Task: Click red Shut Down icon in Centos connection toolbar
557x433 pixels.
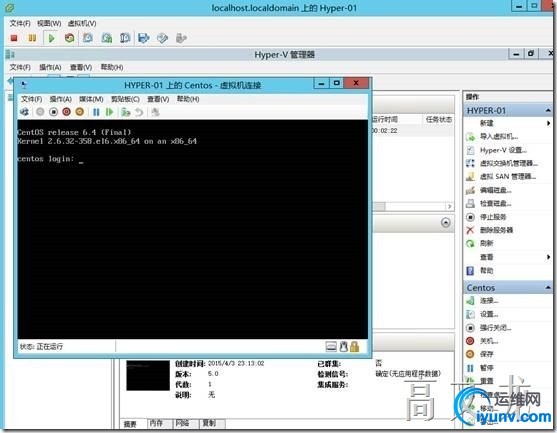Action: click(66, 112)
